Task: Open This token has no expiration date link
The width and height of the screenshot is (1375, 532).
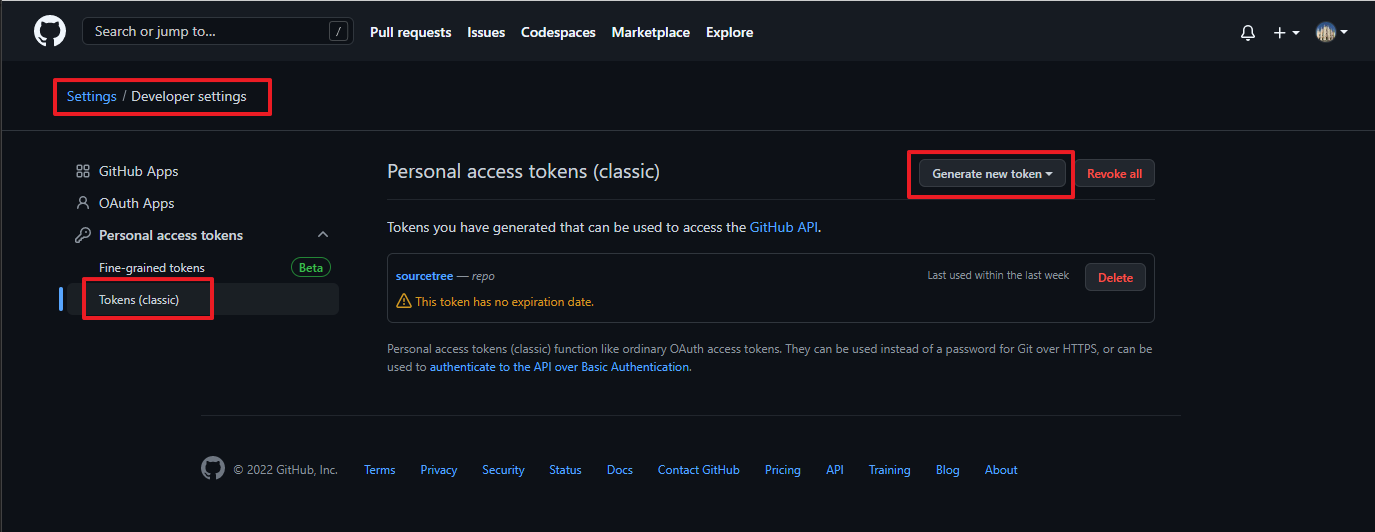Action: pyautogui.click(x=504, y=301)
